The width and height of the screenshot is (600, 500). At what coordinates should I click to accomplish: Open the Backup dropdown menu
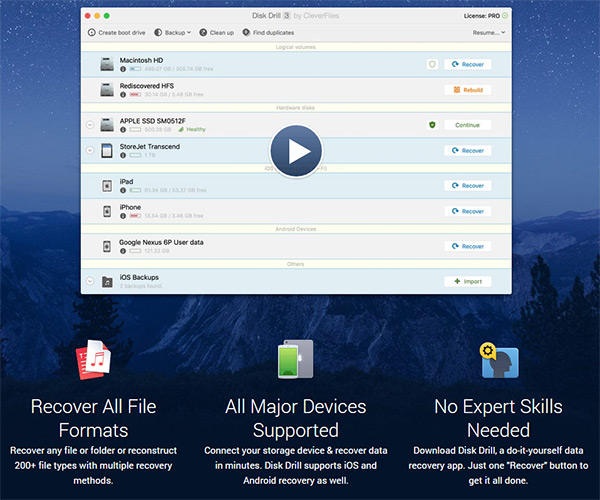click(172, 33)
